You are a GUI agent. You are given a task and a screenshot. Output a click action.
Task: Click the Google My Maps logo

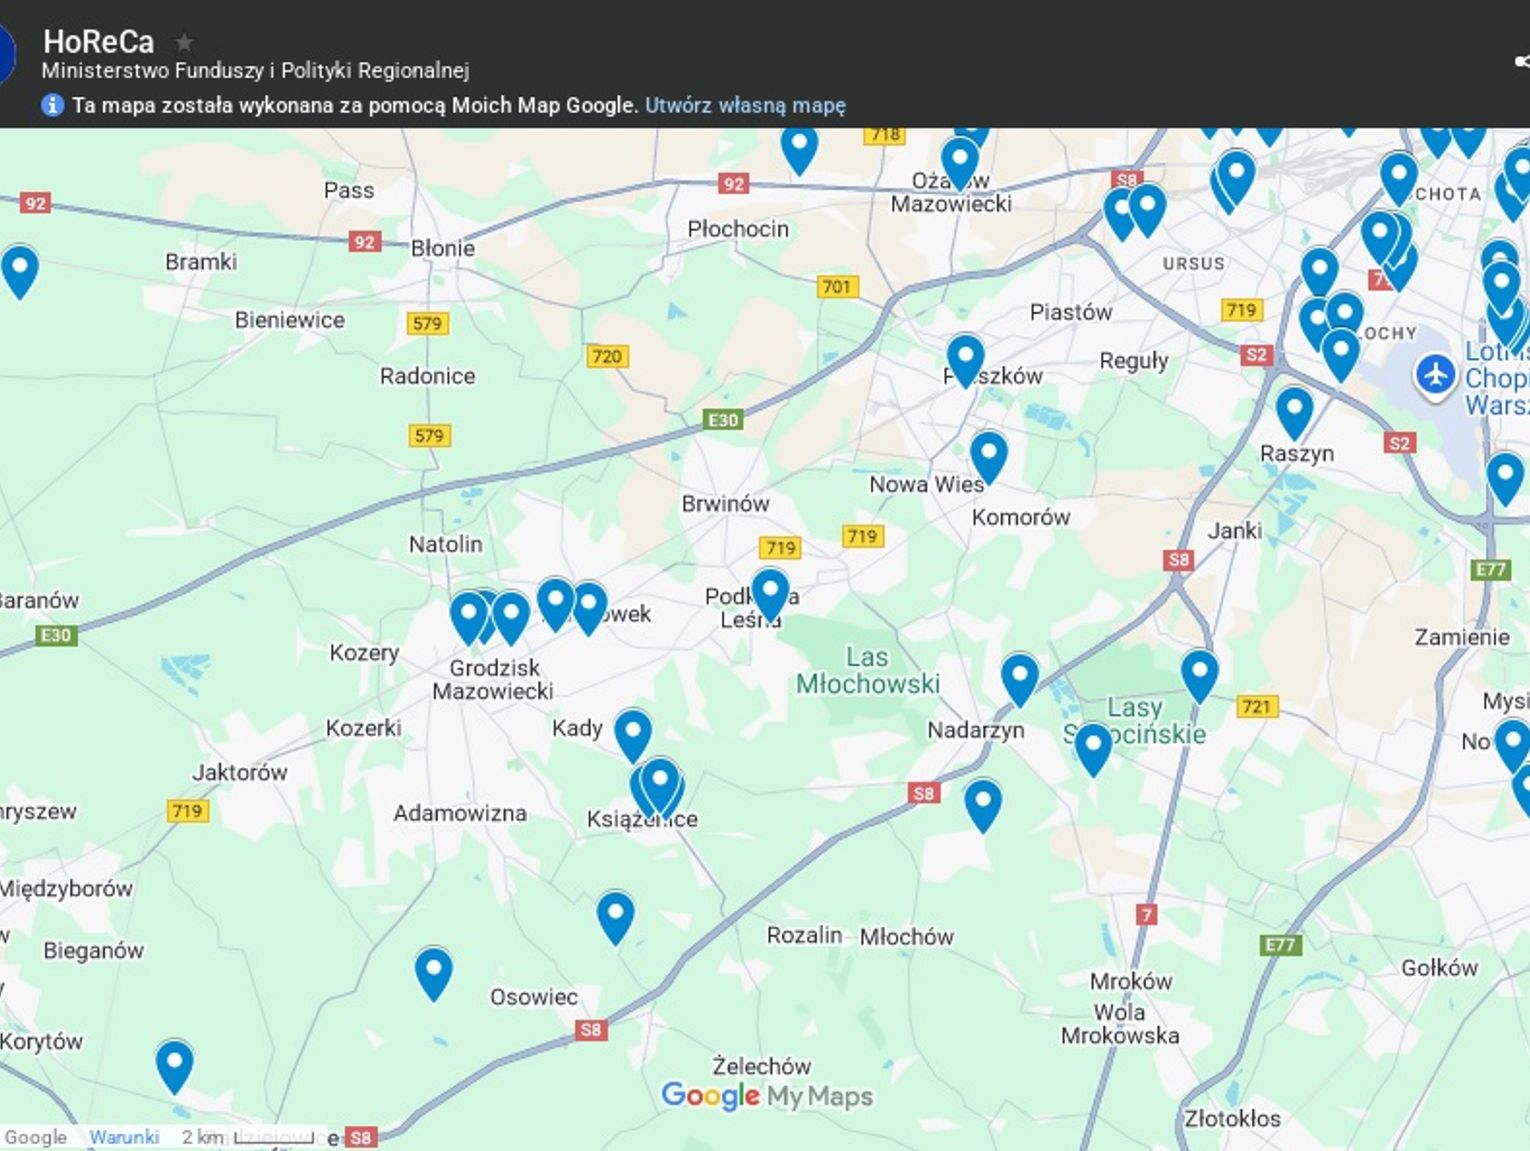pos(765,1096)
